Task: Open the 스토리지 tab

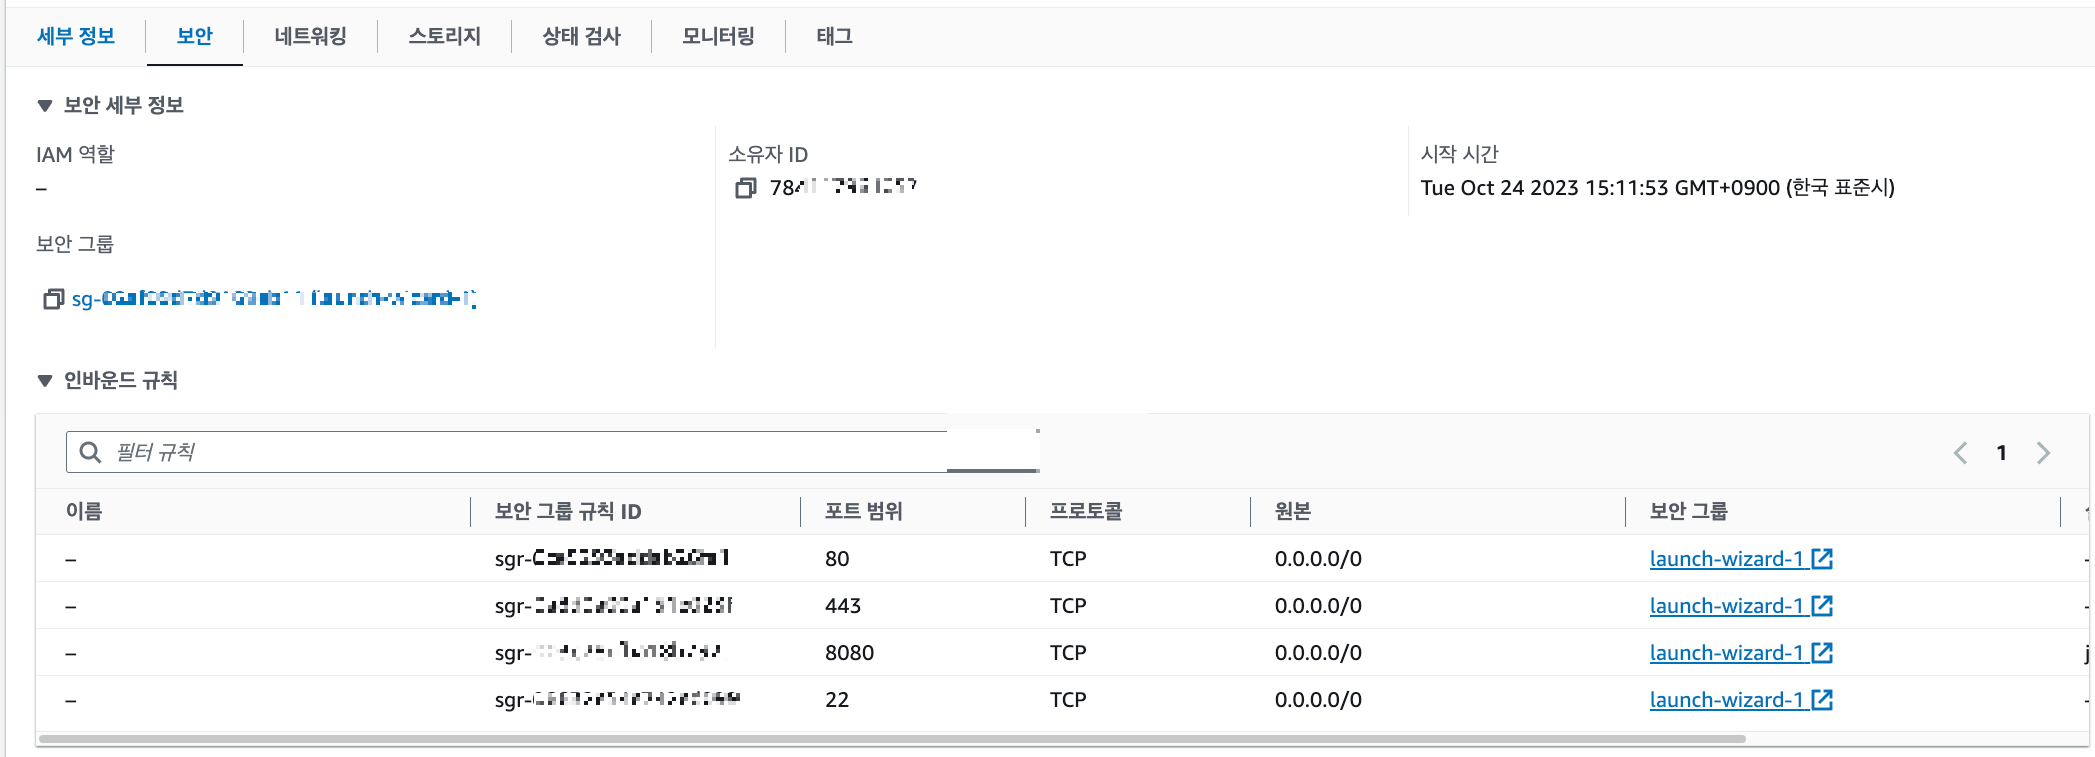Action: pyautogui.click(x=445, y=36)
